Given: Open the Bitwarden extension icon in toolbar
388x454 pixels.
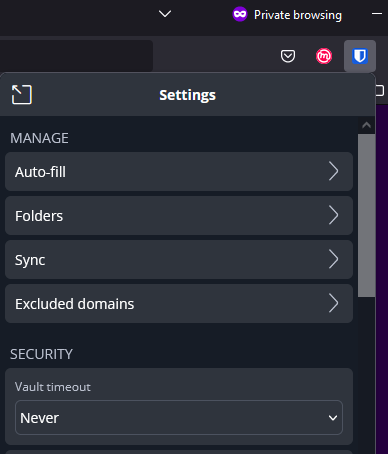Looking at the screenshot, I should (x=360, y=56).
